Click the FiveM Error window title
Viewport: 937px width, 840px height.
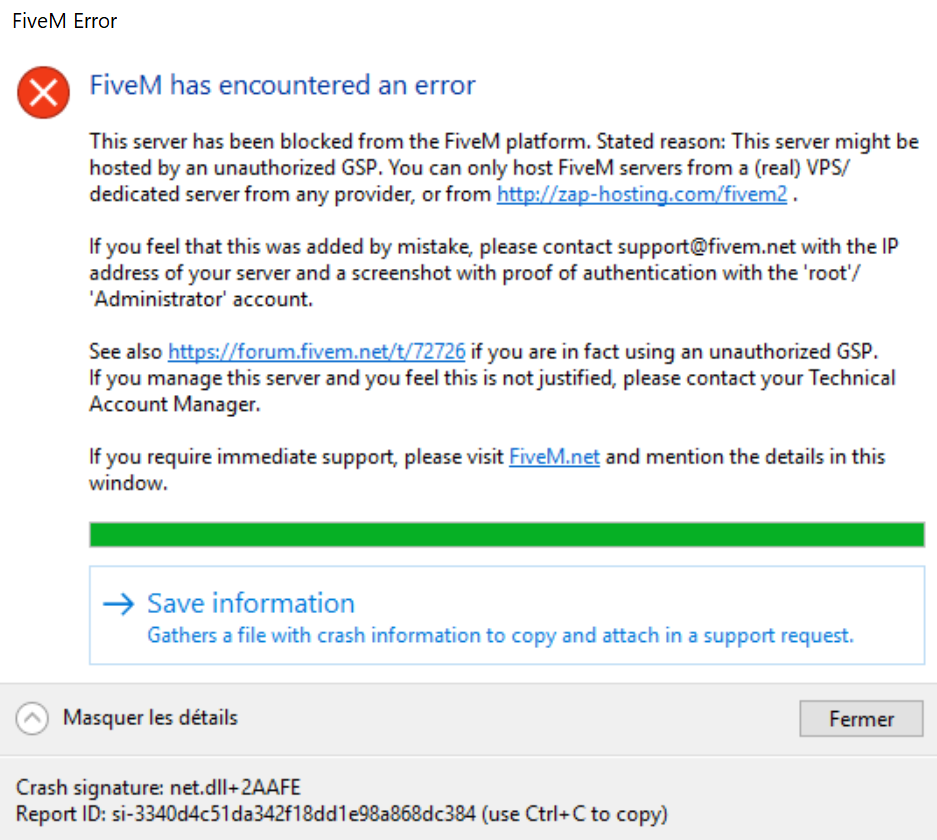pyautogui.click(x=63, y=20)
